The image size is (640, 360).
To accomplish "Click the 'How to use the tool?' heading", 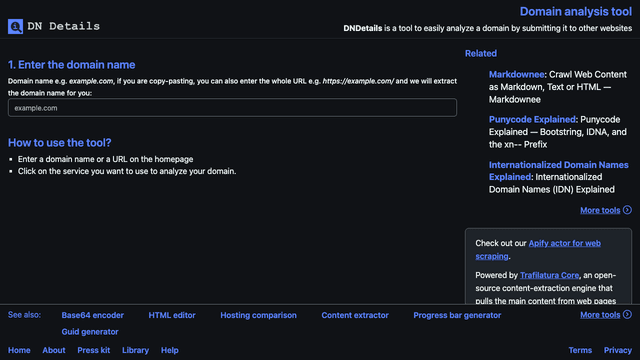I will [60, 142].
